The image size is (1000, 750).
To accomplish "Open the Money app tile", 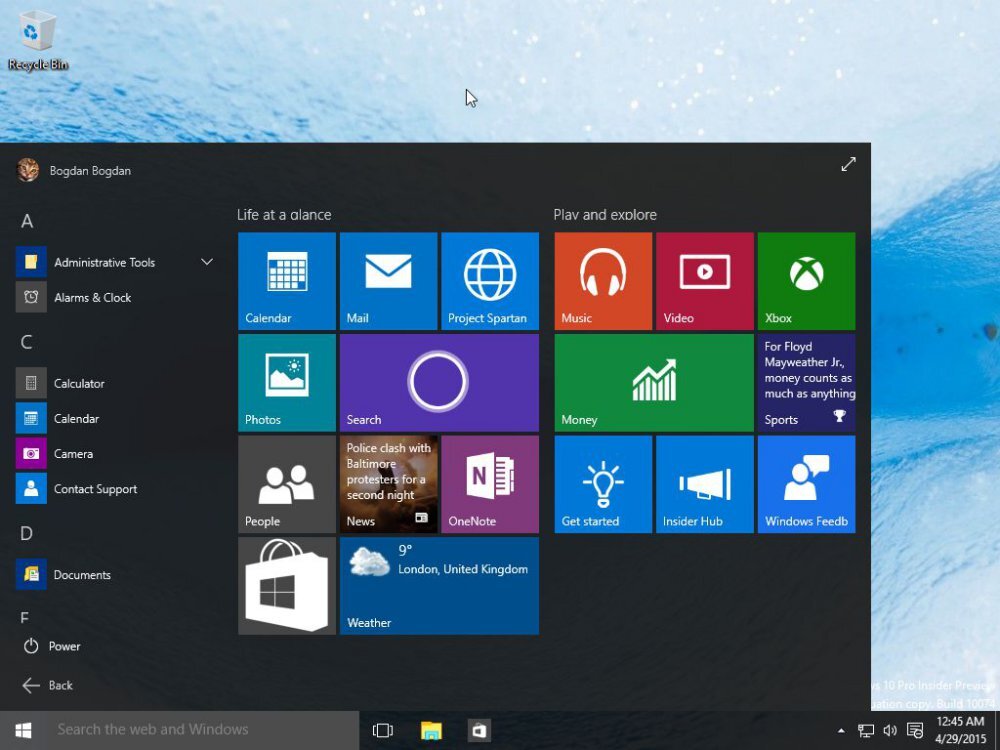I will (653, 383).
